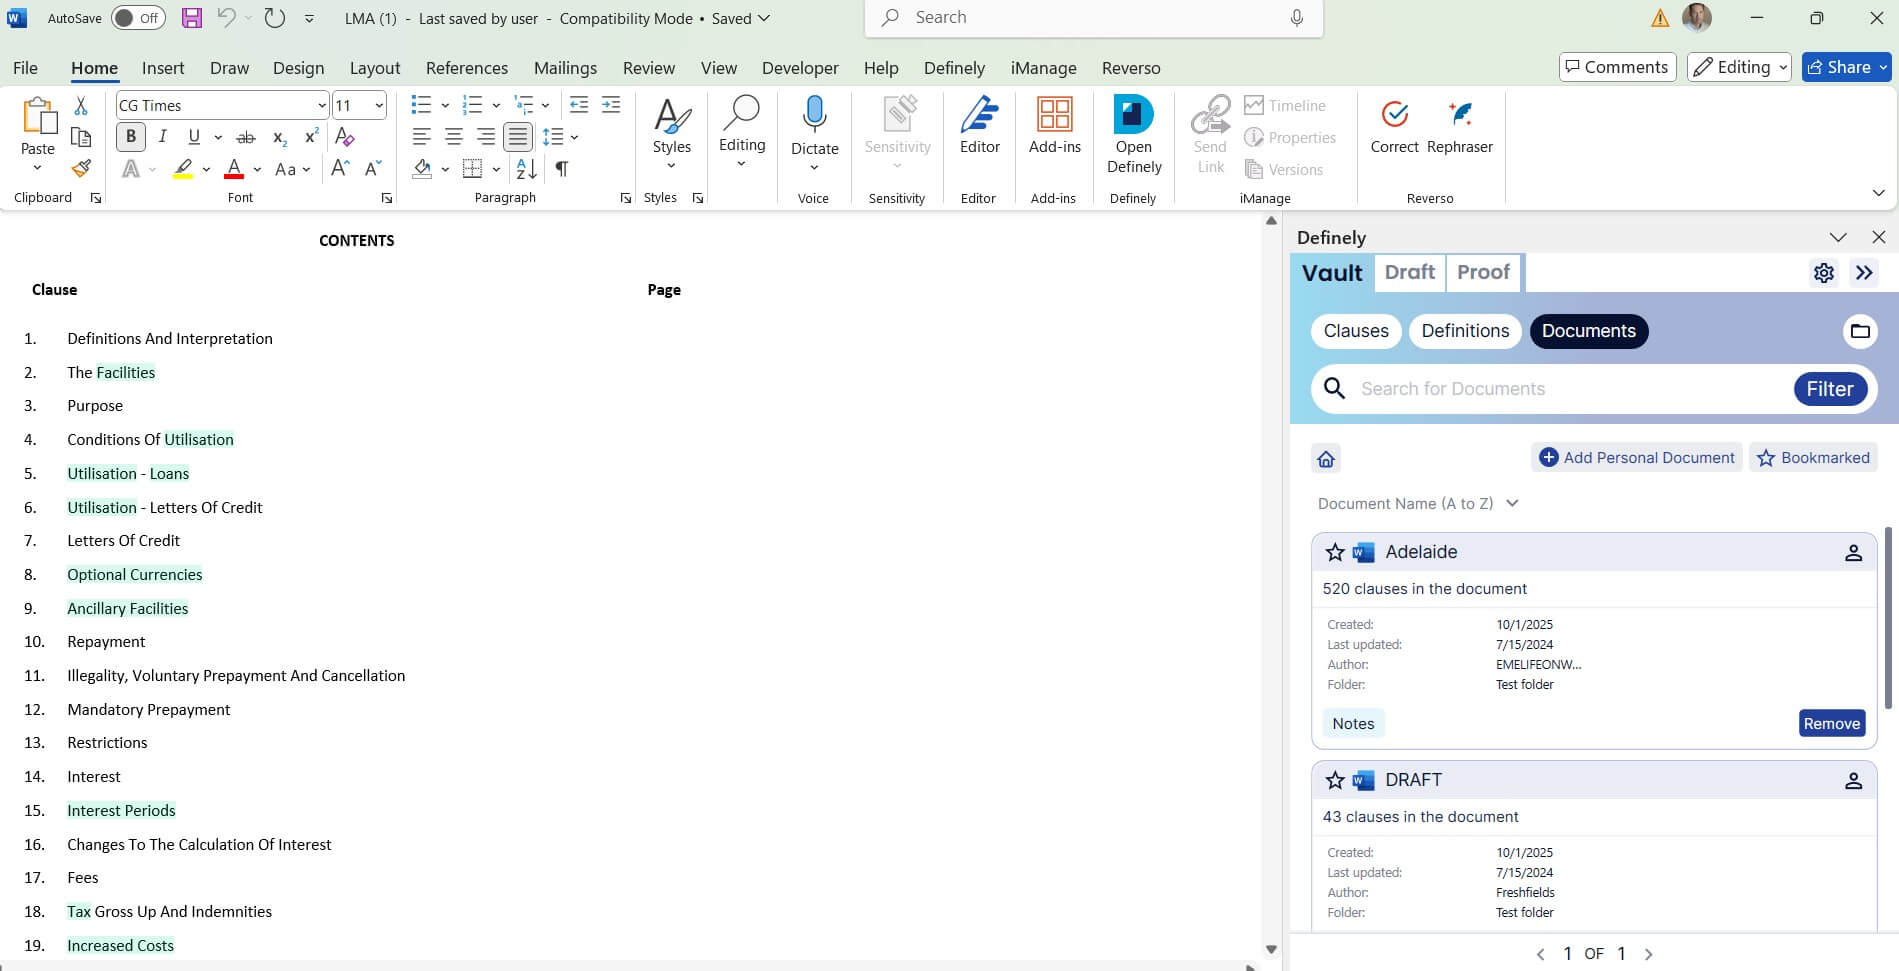Click Remove button on Adelaide document
The height and width of the screenshot is (971, 1899).
[x=1831, y=723]
